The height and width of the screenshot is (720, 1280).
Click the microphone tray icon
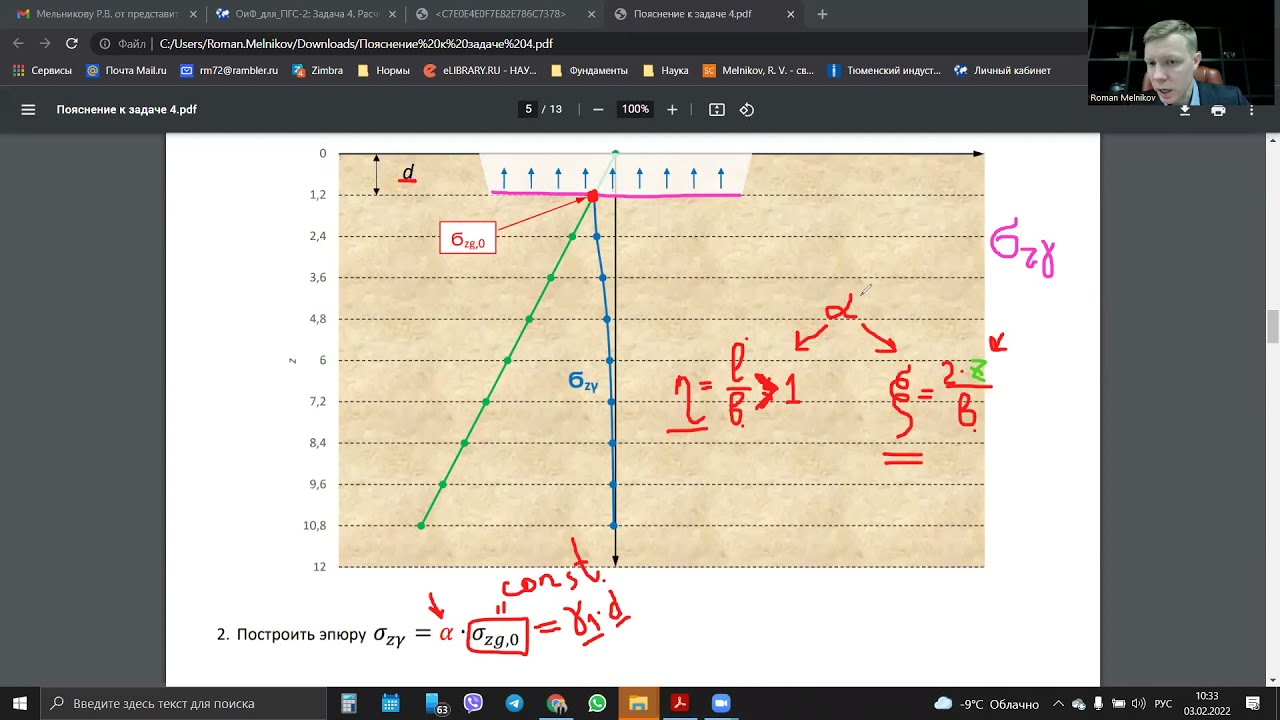pyautogui.click(x=1099, y=703)
